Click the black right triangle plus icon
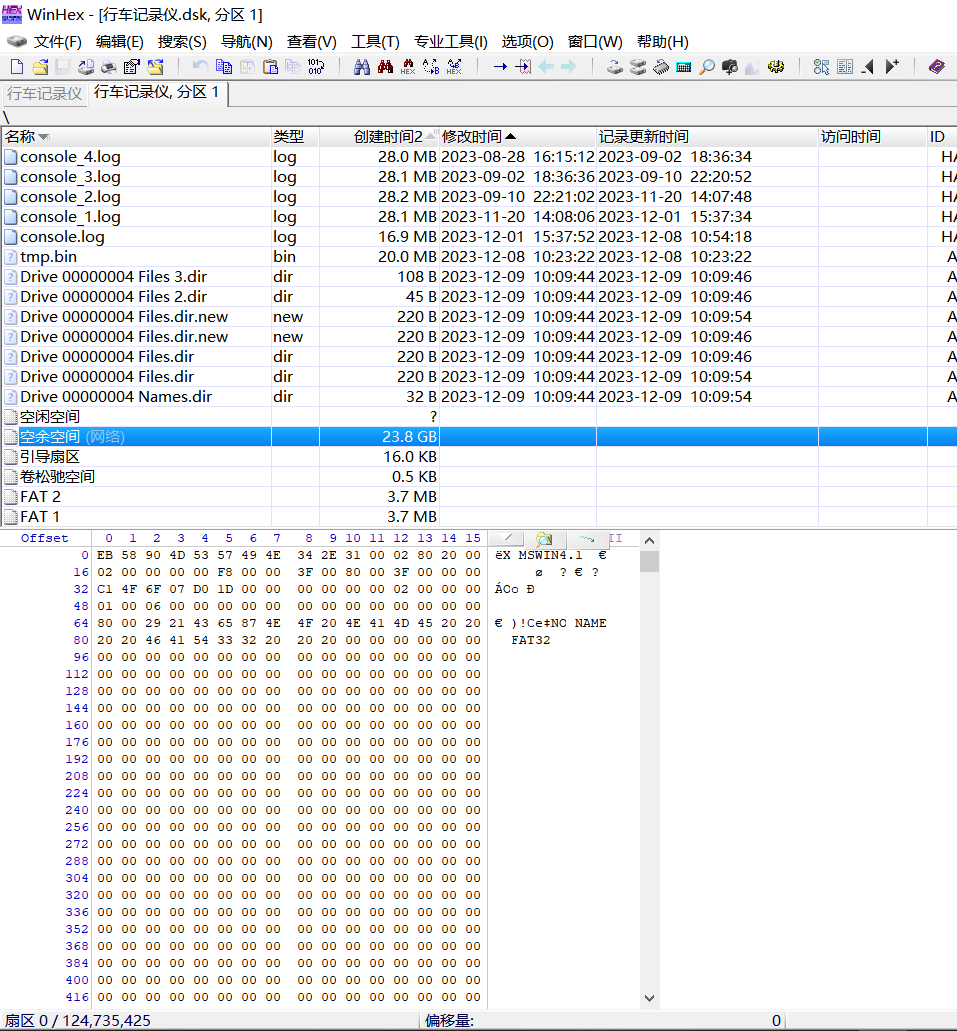957x1031 pixels. 892,66
